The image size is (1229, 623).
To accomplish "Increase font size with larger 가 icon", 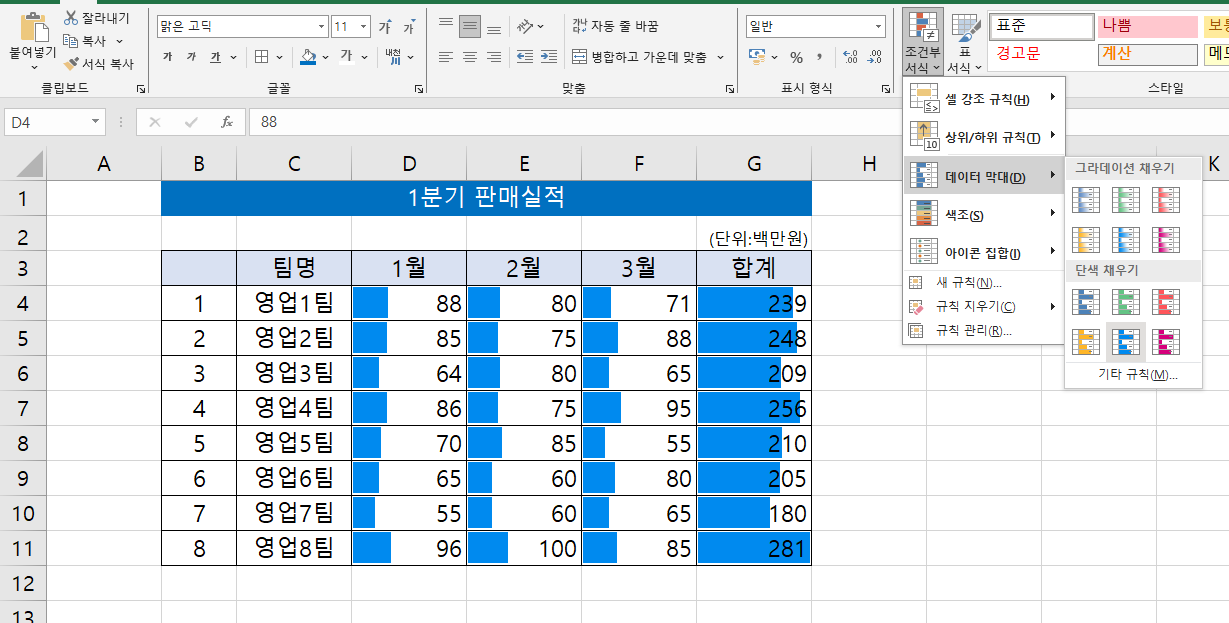I will tap(384, 26).
